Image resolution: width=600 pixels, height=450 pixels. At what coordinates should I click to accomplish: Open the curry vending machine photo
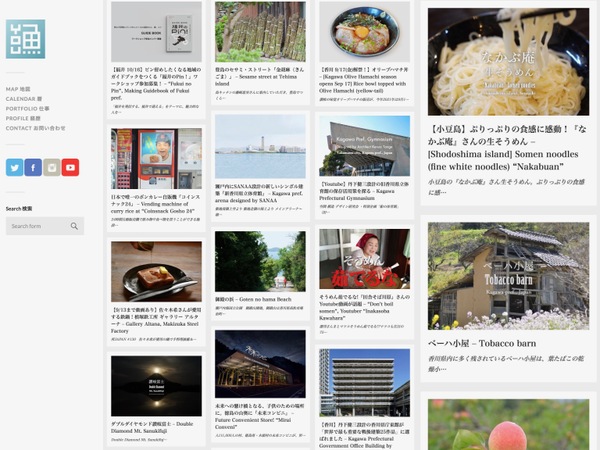[x=156, y=158]
